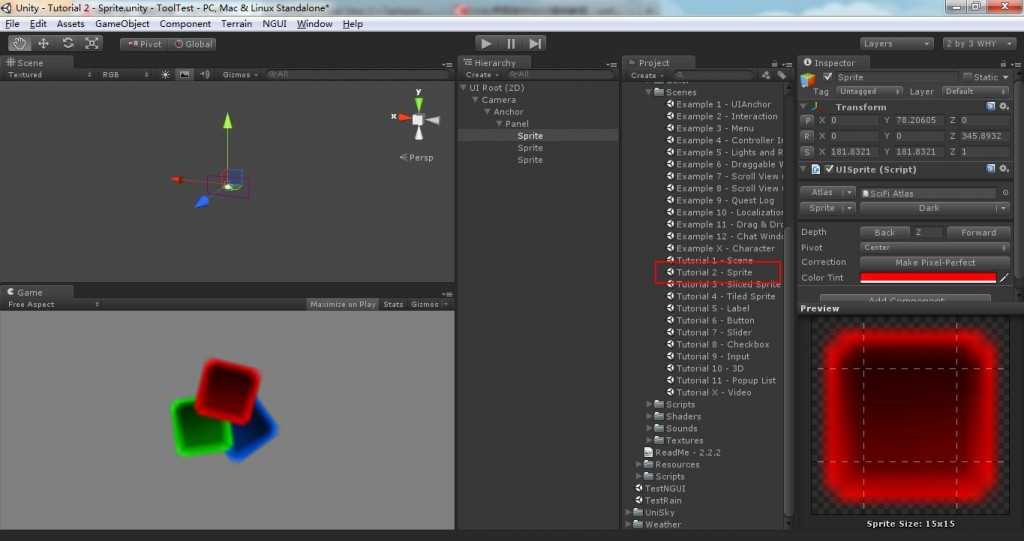This screenshot has width=1024, height=541.
Task: Toggle scene audio speaker icon
Action: [x=205, y=74]
